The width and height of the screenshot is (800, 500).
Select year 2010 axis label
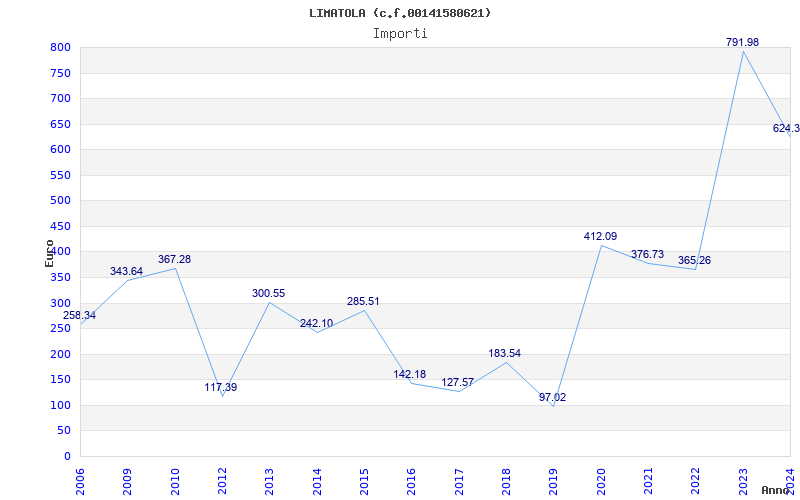(175, 482)
